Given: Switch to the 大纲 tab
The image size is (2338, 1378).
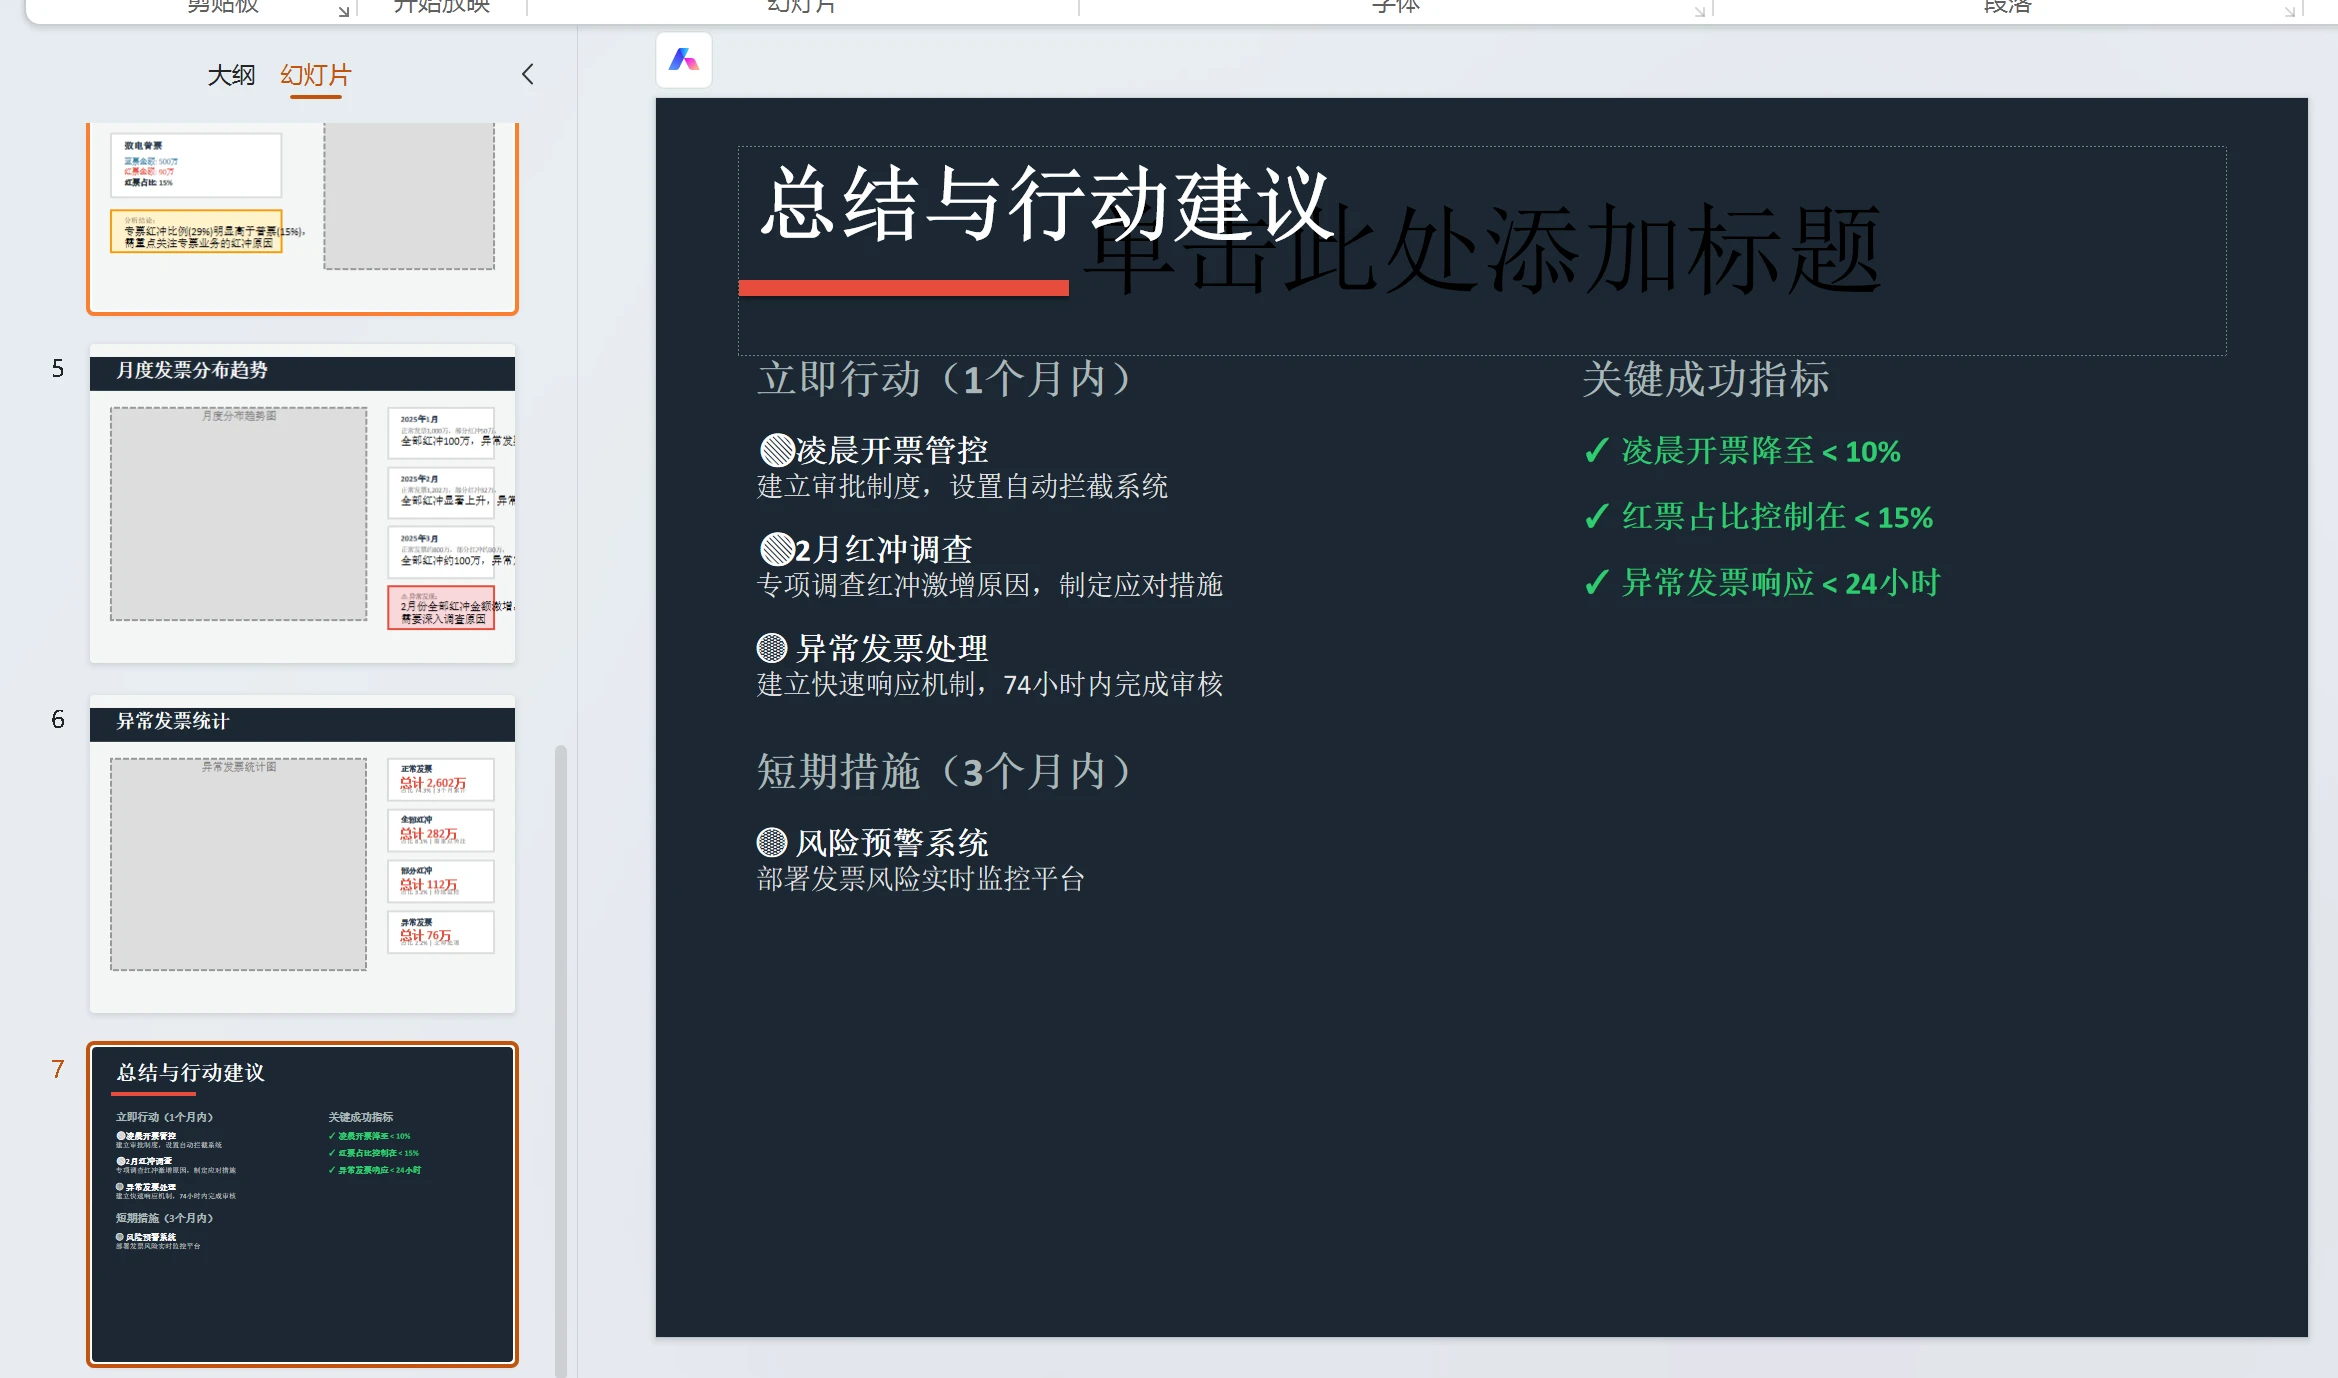Looking at the screenshot, I should pyautogui.click(x=231, y=74).
